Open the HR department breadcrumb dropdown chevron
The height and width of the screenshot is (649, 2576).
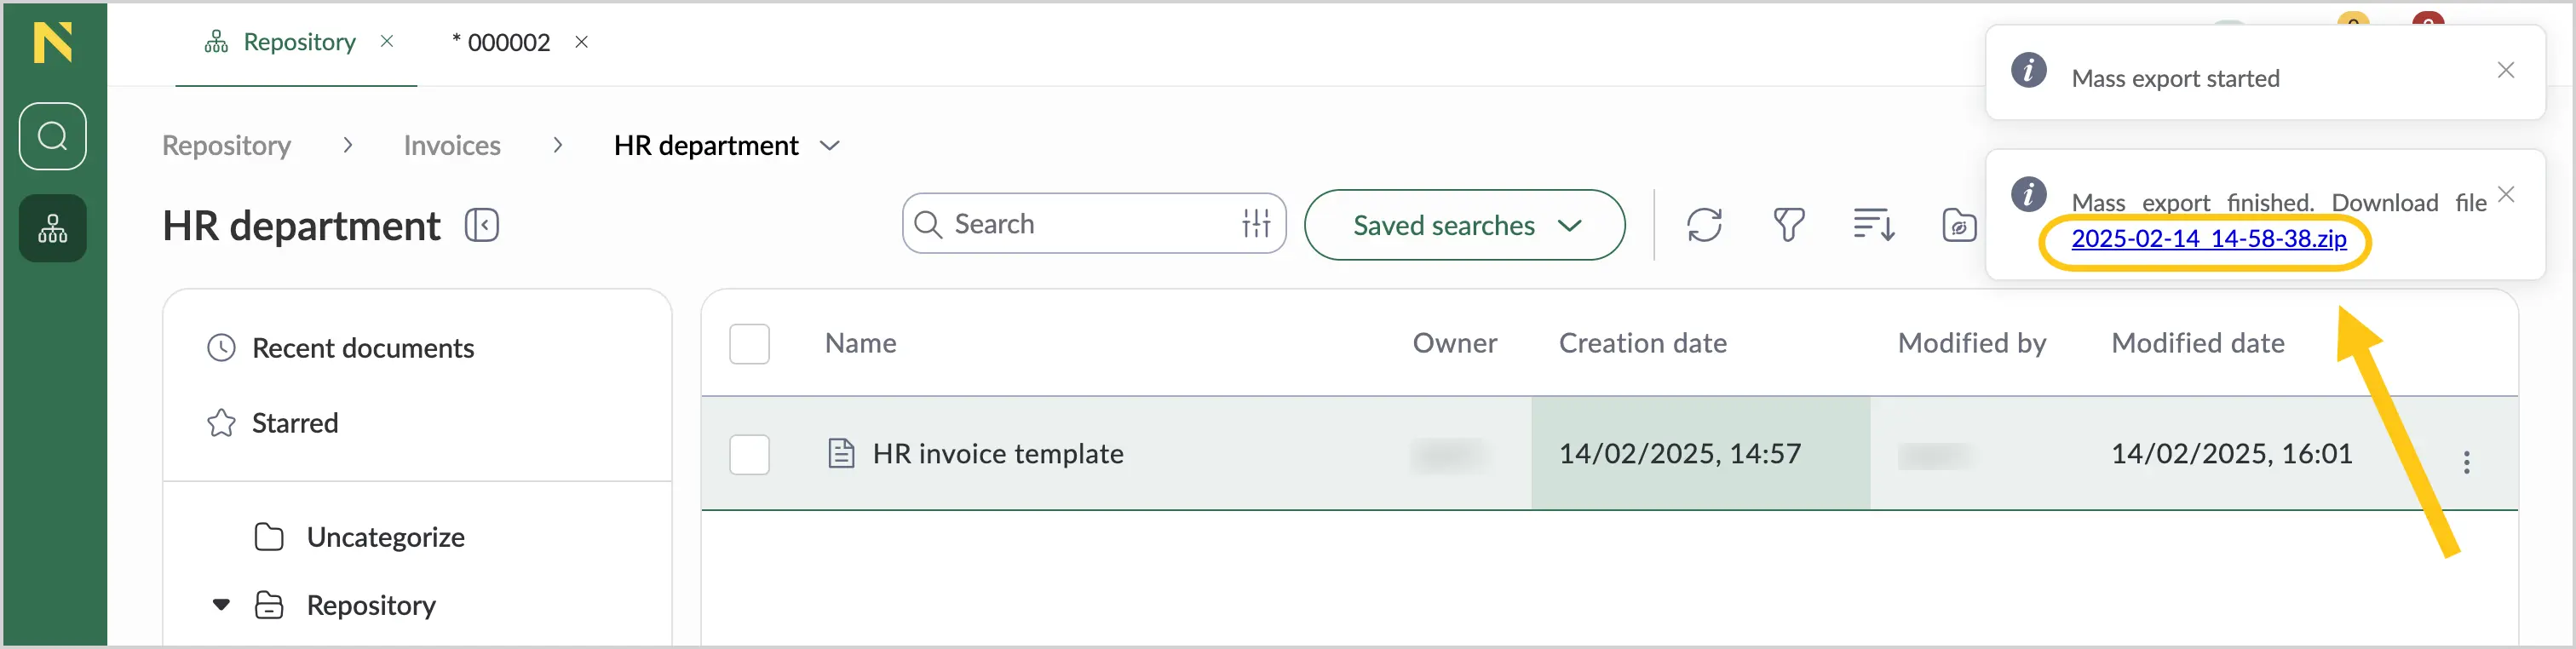tap(829, 146)
